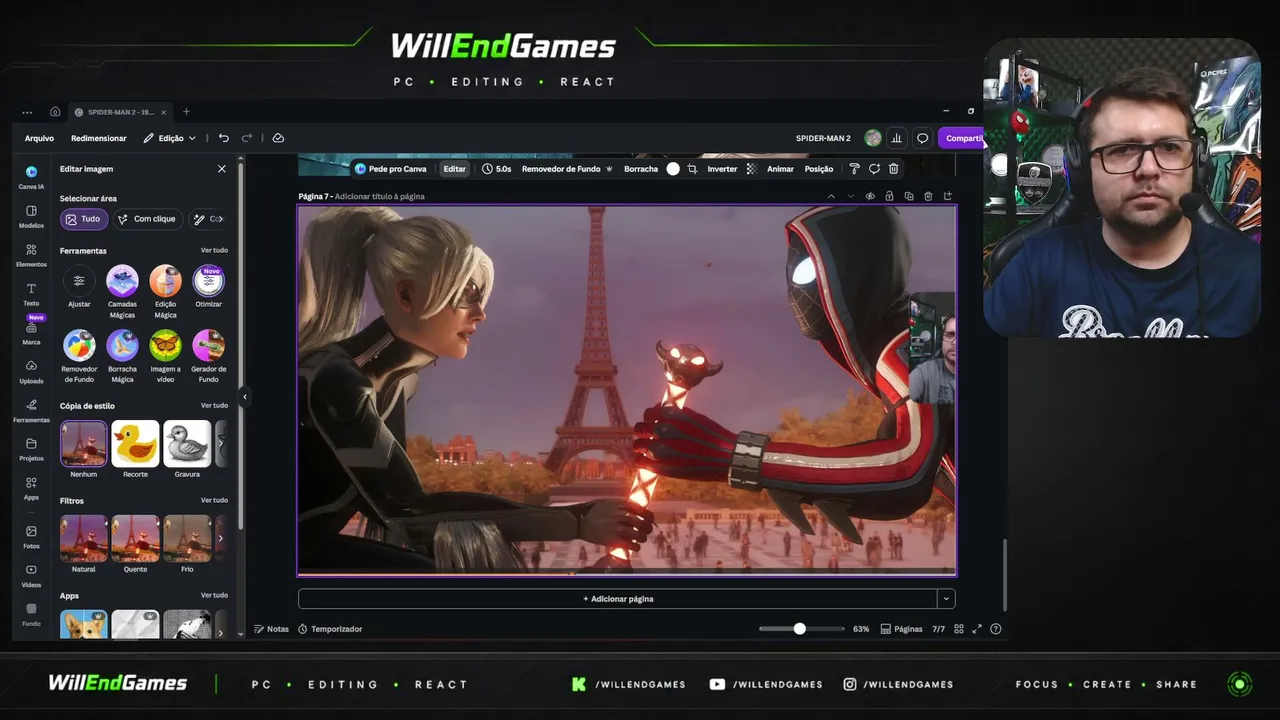Screen dimensions: 1280x720
Task: Check cloud save status icon
Action: point(278,138)
